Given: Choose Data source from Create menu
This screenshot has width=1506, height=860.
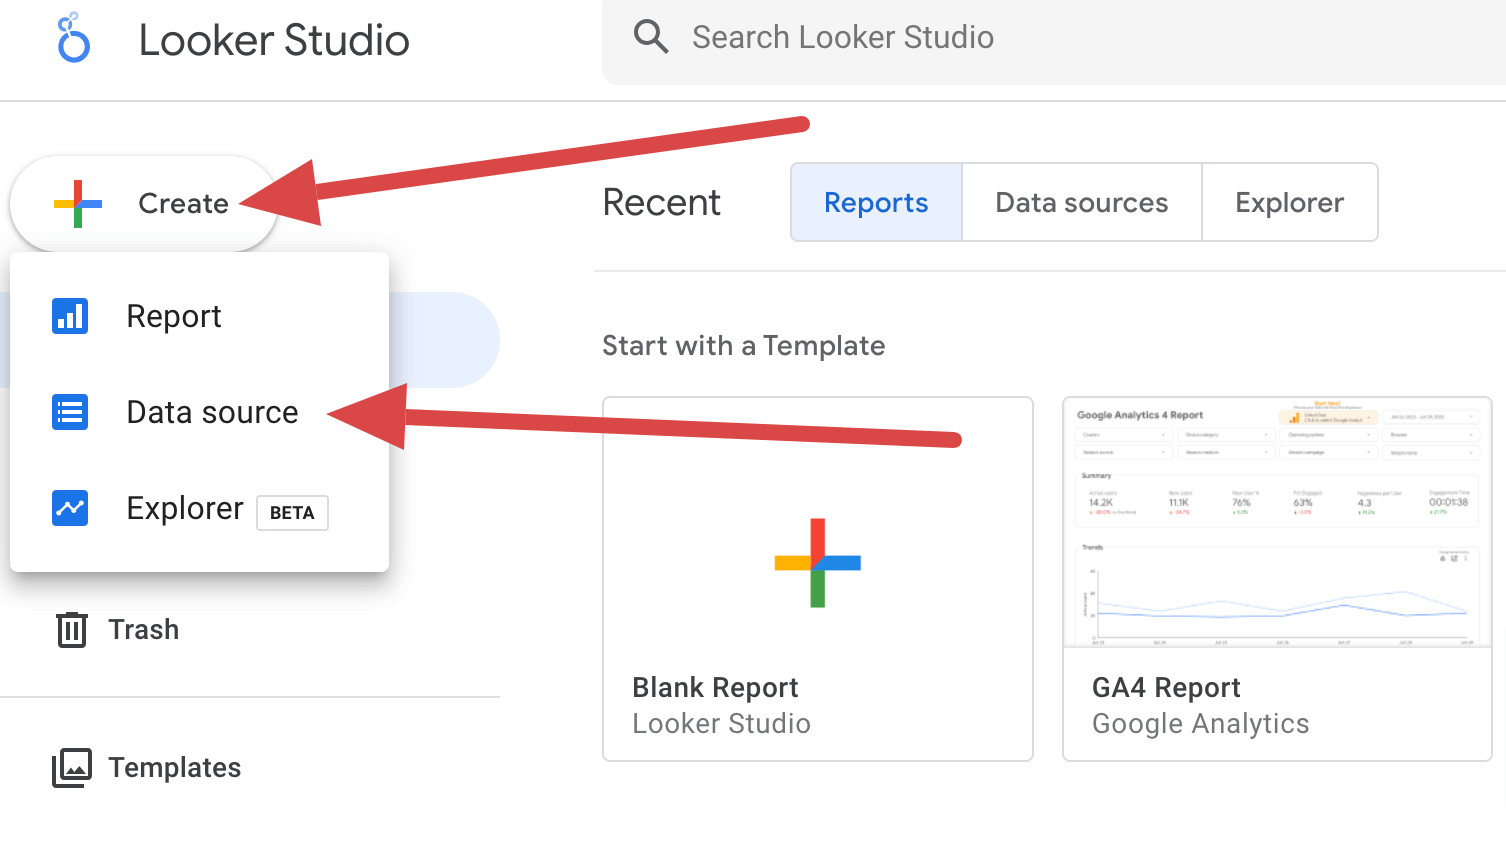Looking at the screenshot, I should tap(199, 412).
